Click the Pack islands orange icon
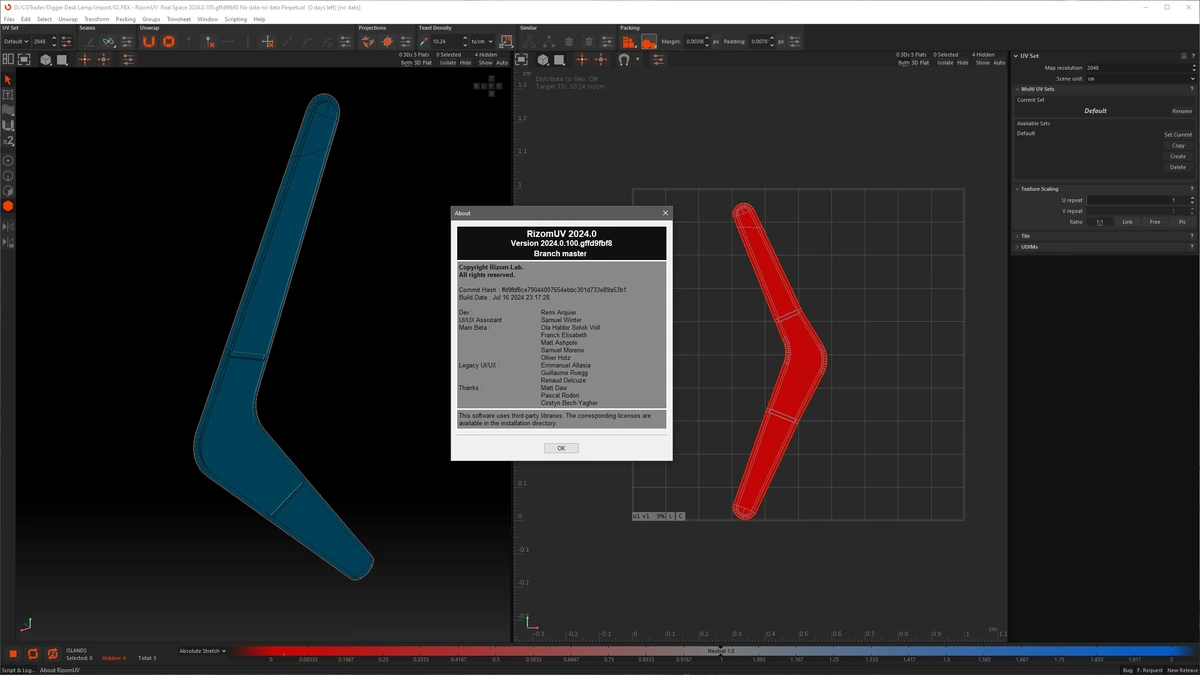This screenshot has width=1200, height=675. point(629,41)
